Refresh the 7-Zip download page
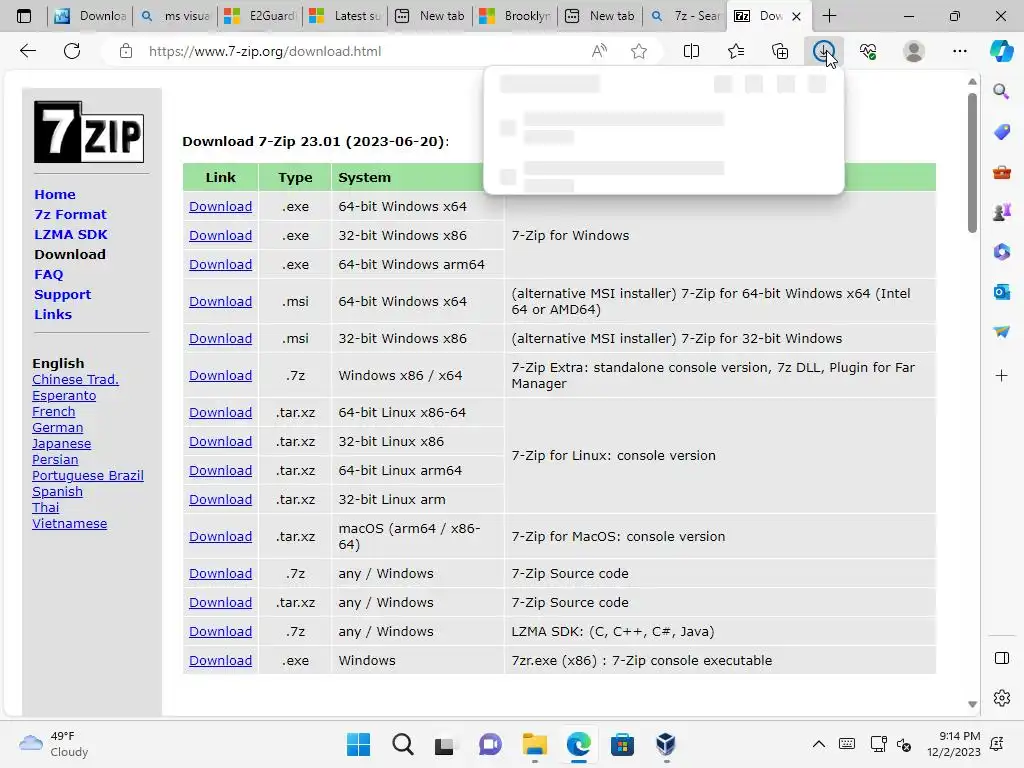The height and width of the screenshot is (768, 1024). (72, 51)
